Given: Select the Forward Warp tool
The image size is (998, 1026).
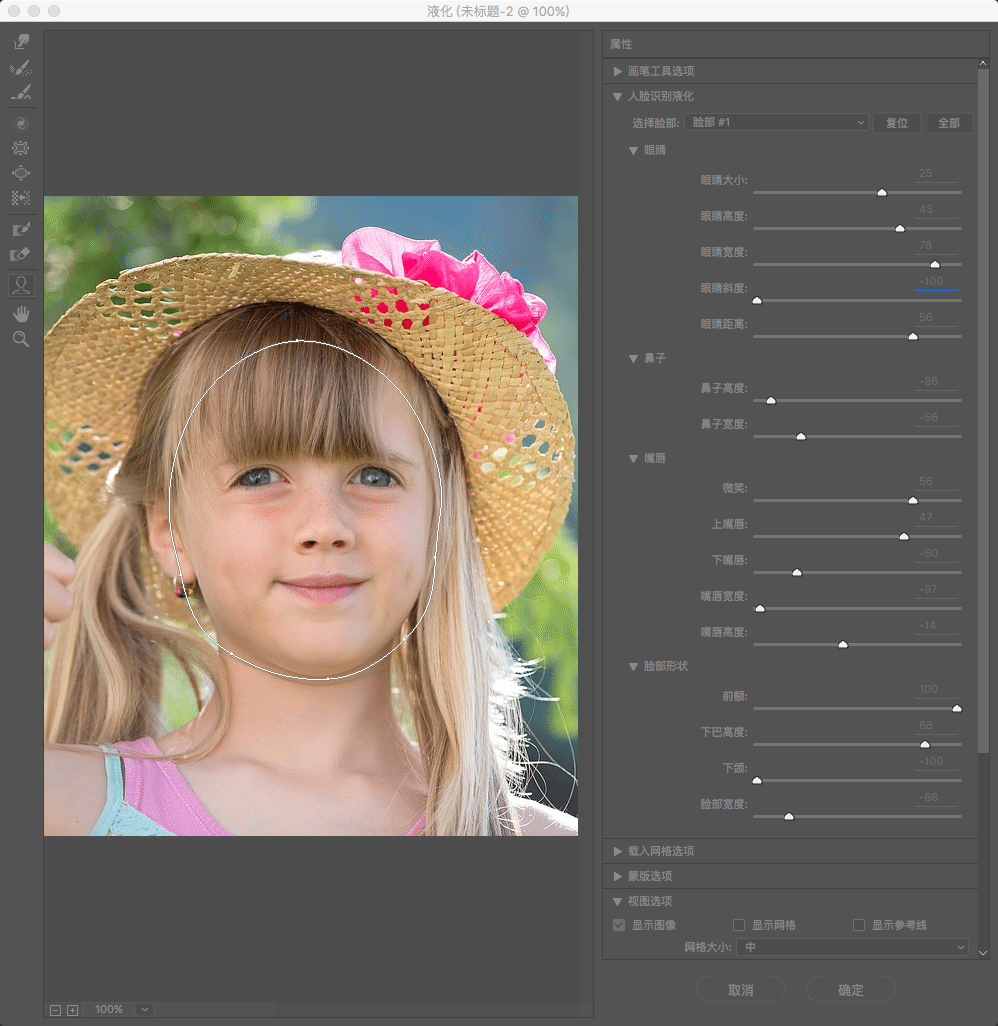Looking at the screenshot, I should [21, 42].
